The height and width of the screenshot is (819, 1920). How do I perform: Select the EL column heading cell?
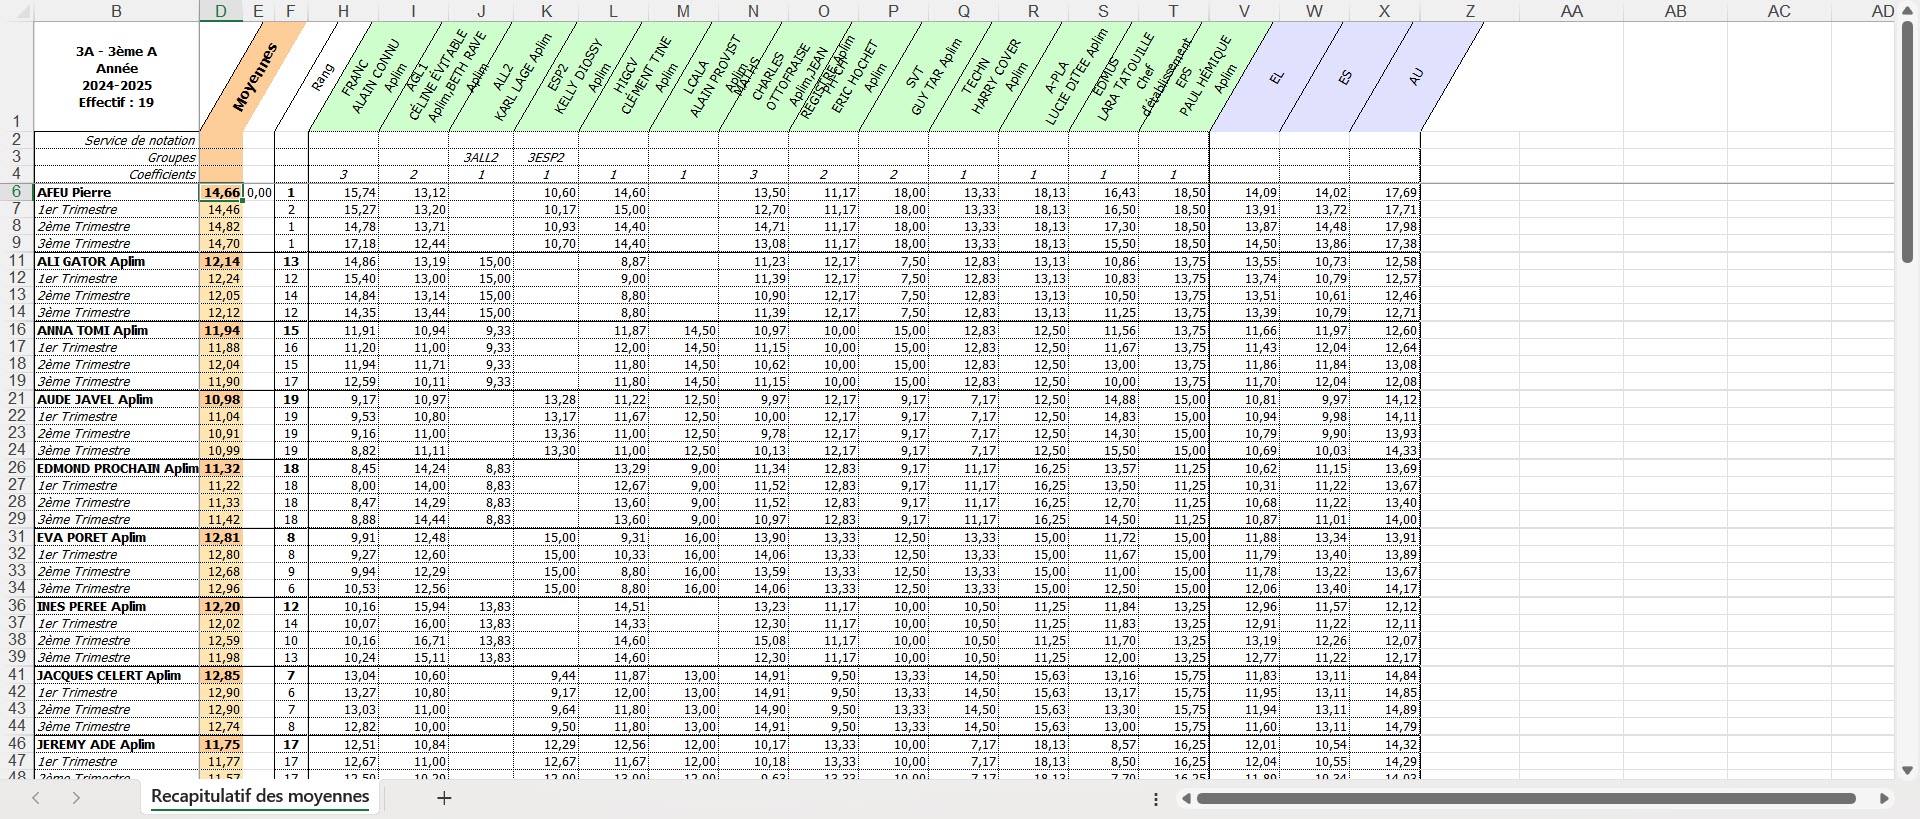click(x=1277, y=77)
